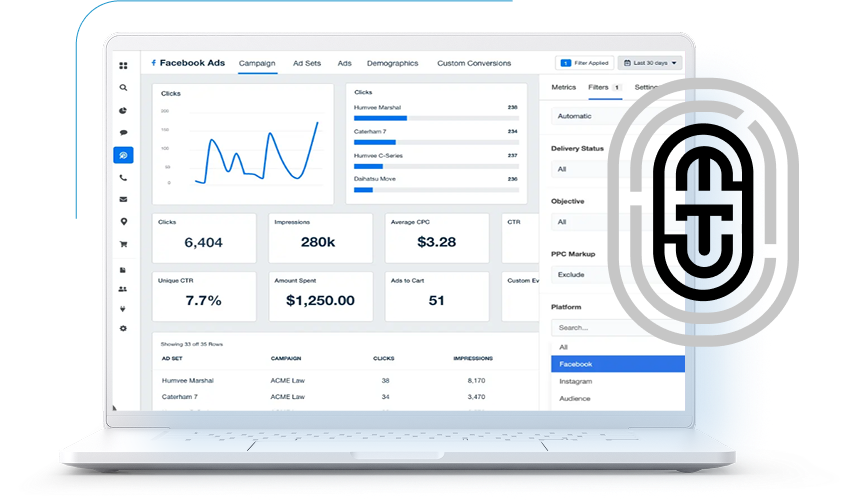
Task: Open the Demographics tab
Action: (393, 63)
